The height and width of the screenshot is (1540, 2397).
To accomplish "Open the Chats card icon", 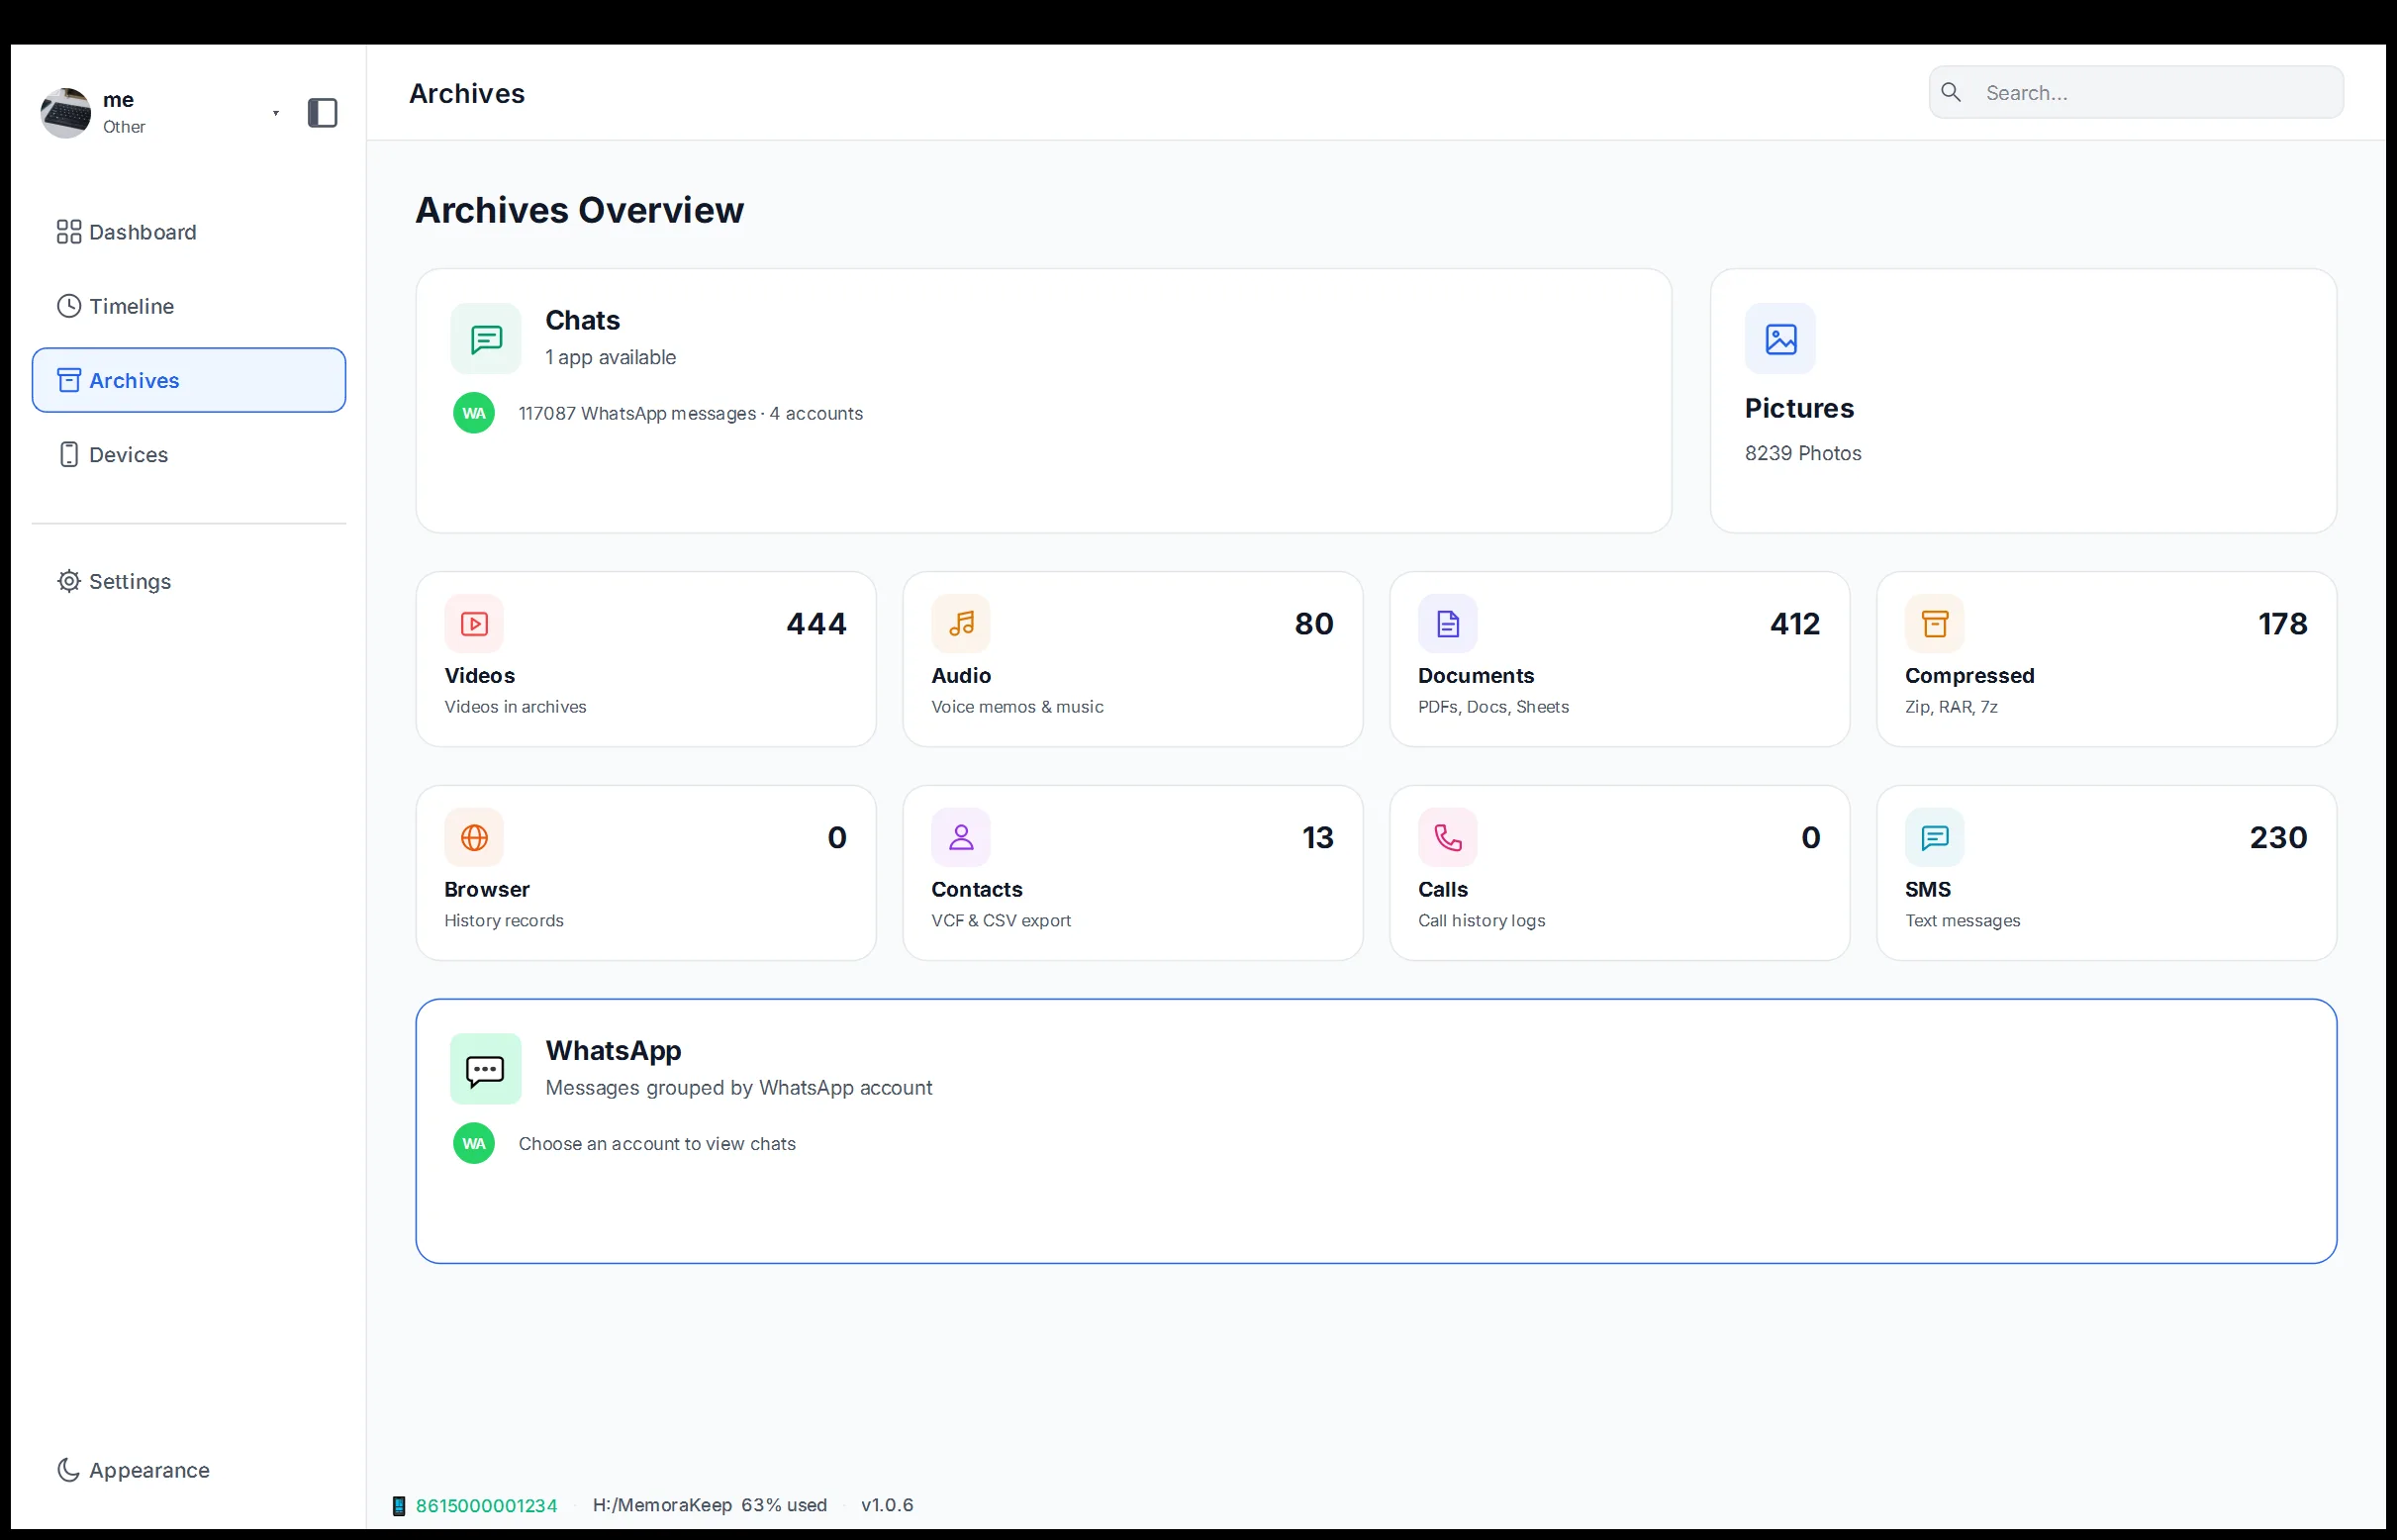I will point(486,339).
